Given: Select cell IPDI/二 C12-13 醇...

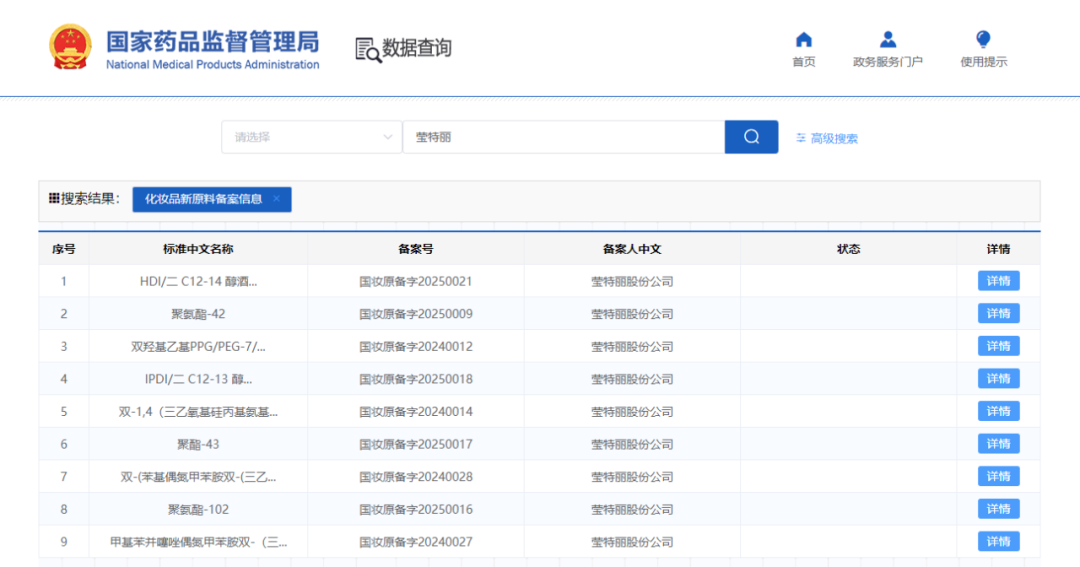Looking at the screenshot, I should (198, 379).
